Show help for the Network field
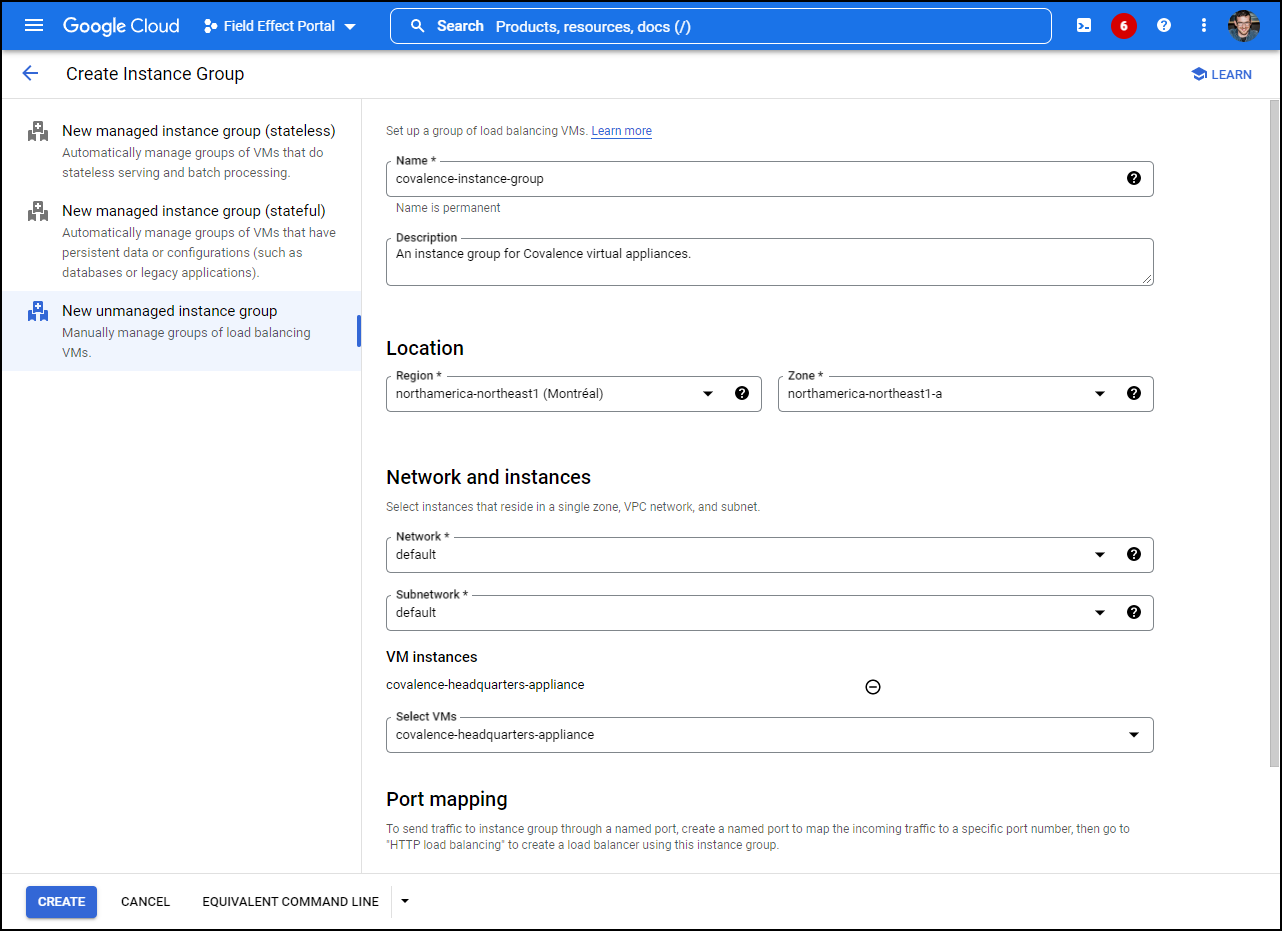Screen dimensions: 1282x931 point(1134,554)
